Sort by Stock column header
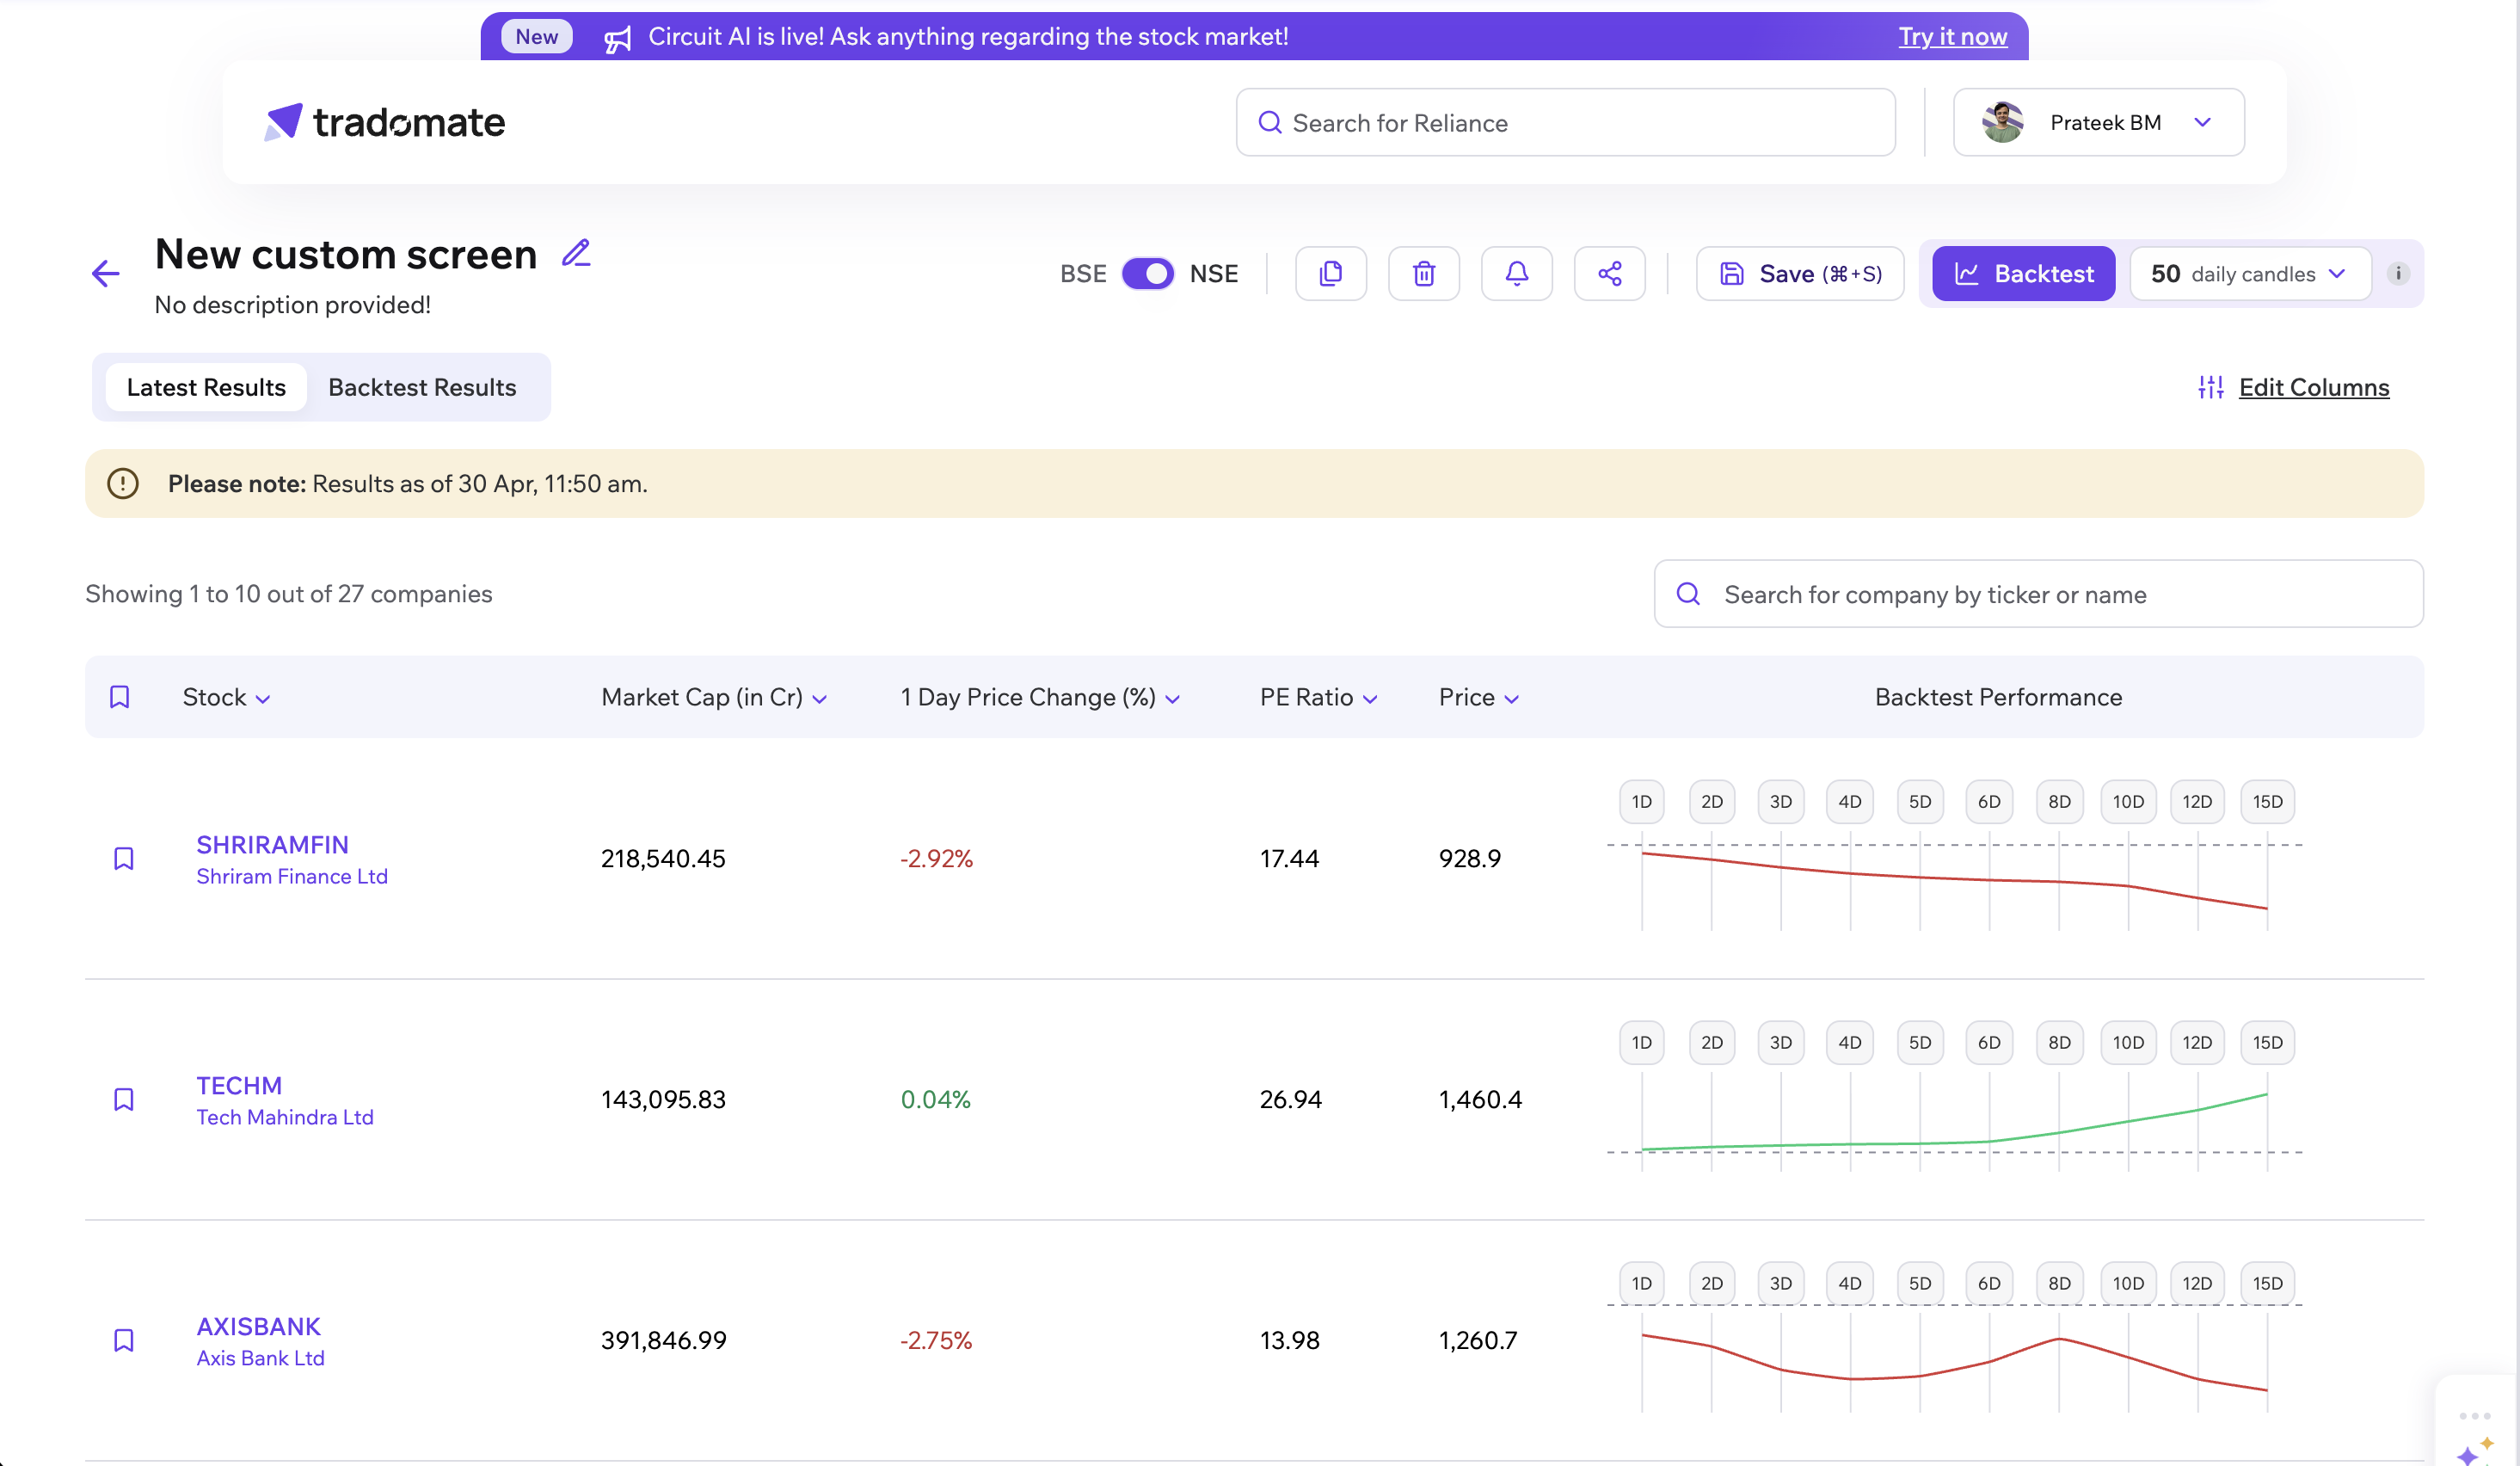Screen dimensions: 2520x1466 226,697
